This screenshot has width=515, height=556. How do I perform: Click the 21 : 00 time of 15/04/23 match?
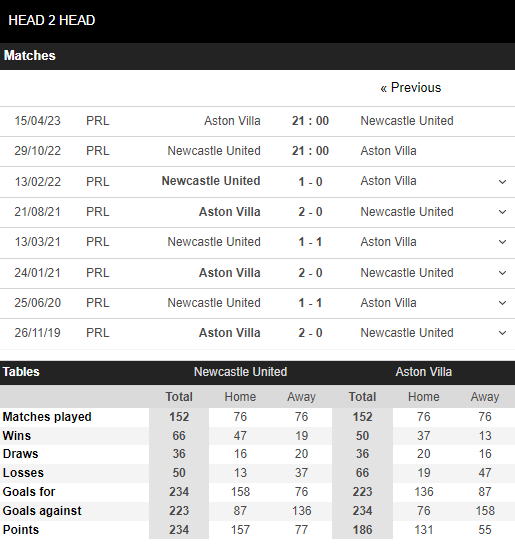[x=310, y=121]
